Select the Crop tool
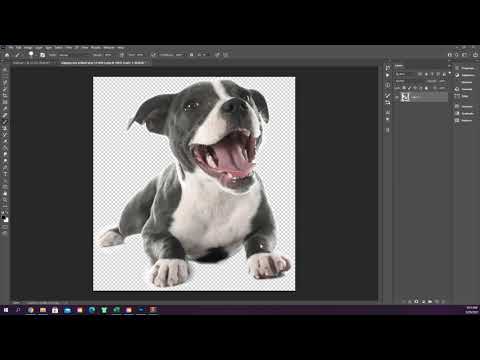Image resolution: width=480 pixels, height=360 pixels. click(5, 96)
